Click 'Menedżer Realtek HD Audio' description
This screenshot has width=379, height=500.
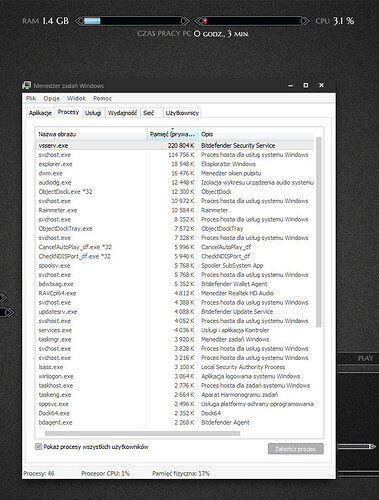(237, 293)
